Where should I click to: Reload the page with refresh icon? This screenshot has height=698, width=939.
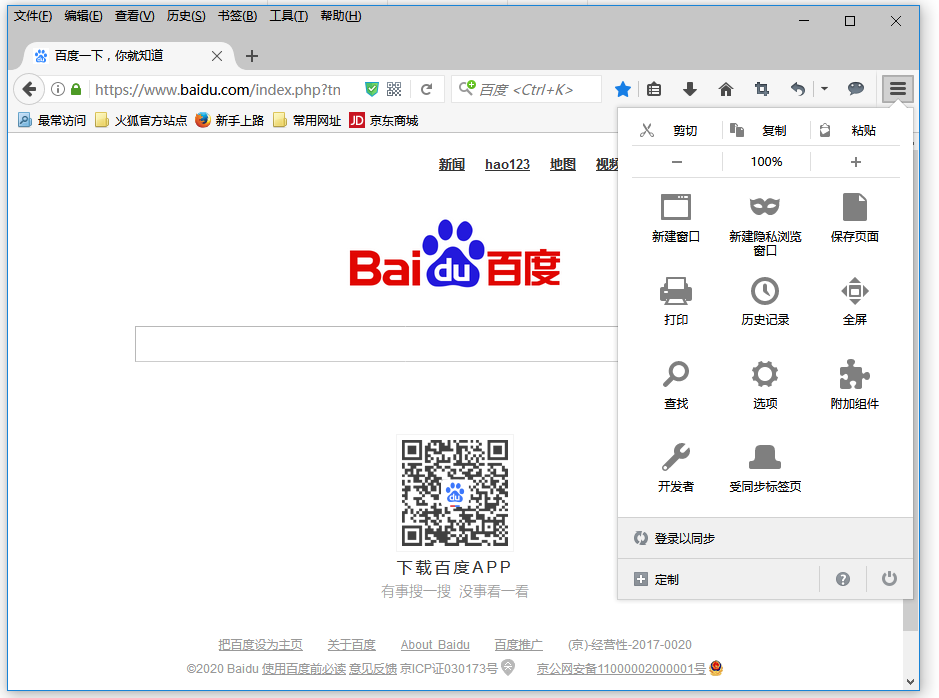pos(426,90)
